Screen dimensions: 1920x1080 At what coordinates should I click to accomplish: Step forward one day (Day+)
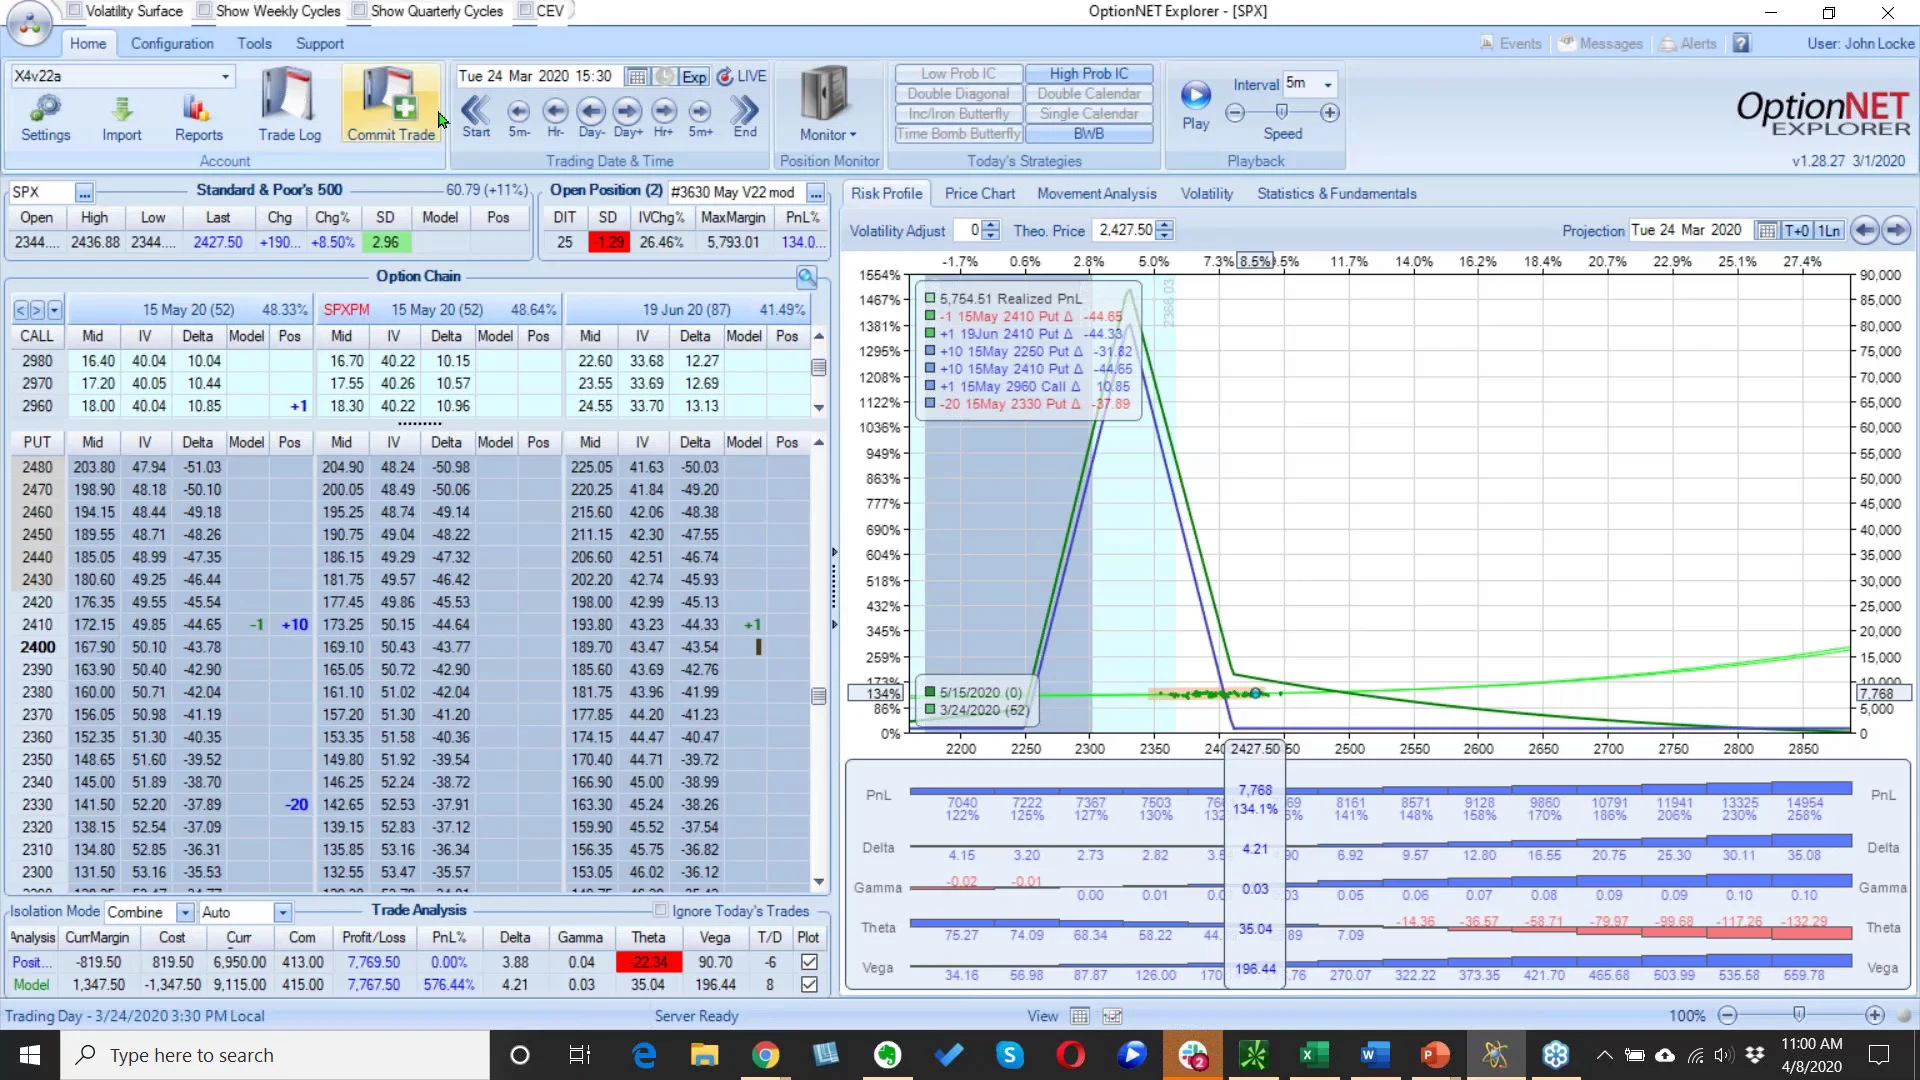point(628,116)
